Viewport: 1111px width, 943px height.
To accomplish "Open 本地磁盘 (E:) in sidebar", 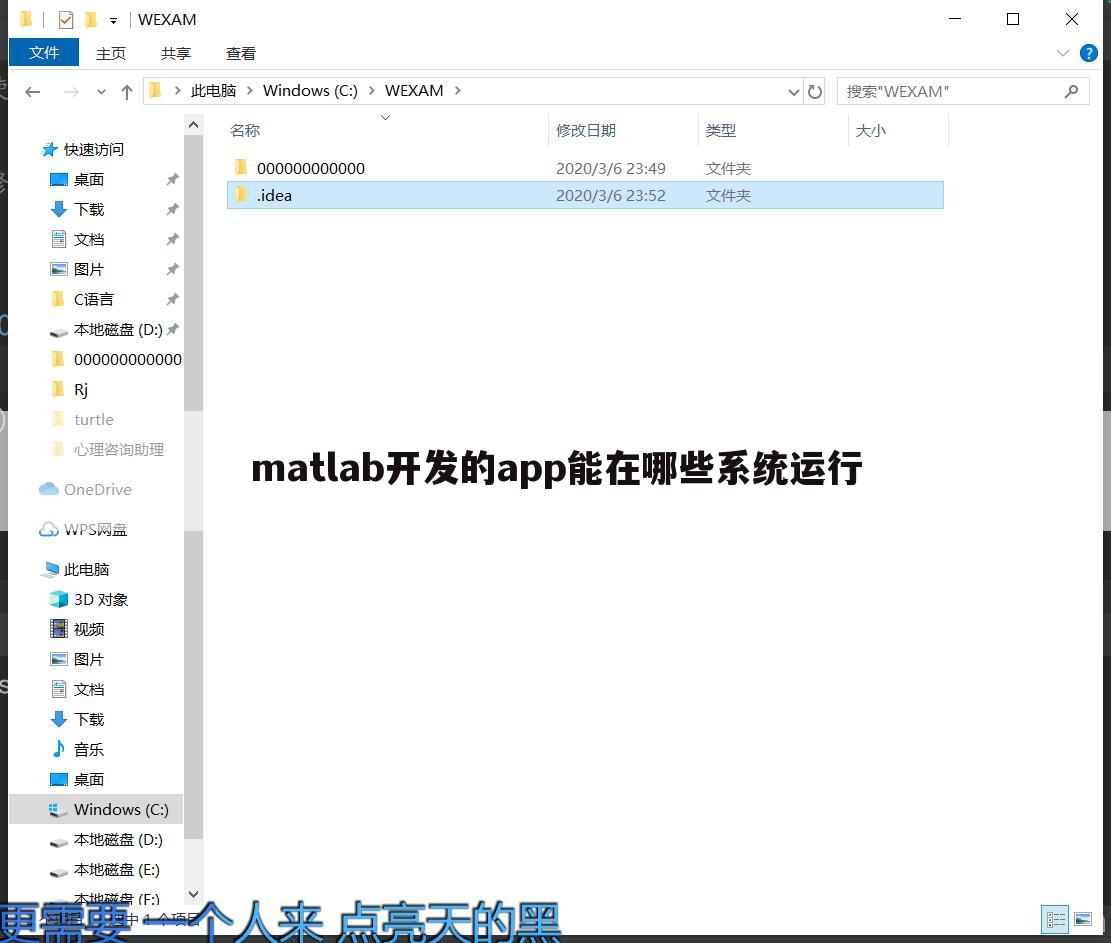I will 116,870.
